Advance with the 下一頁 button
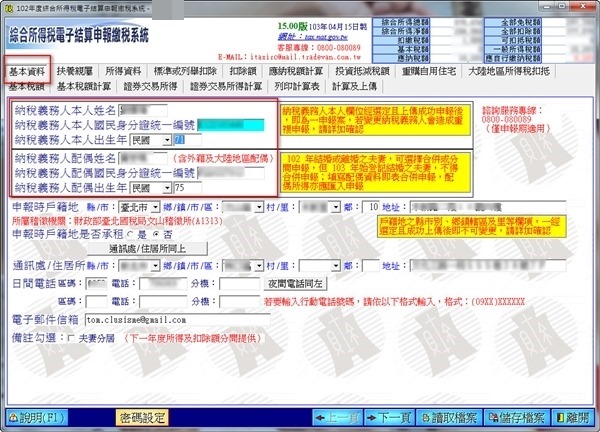The width and height of the screenshot is (600, 432). 388,417
